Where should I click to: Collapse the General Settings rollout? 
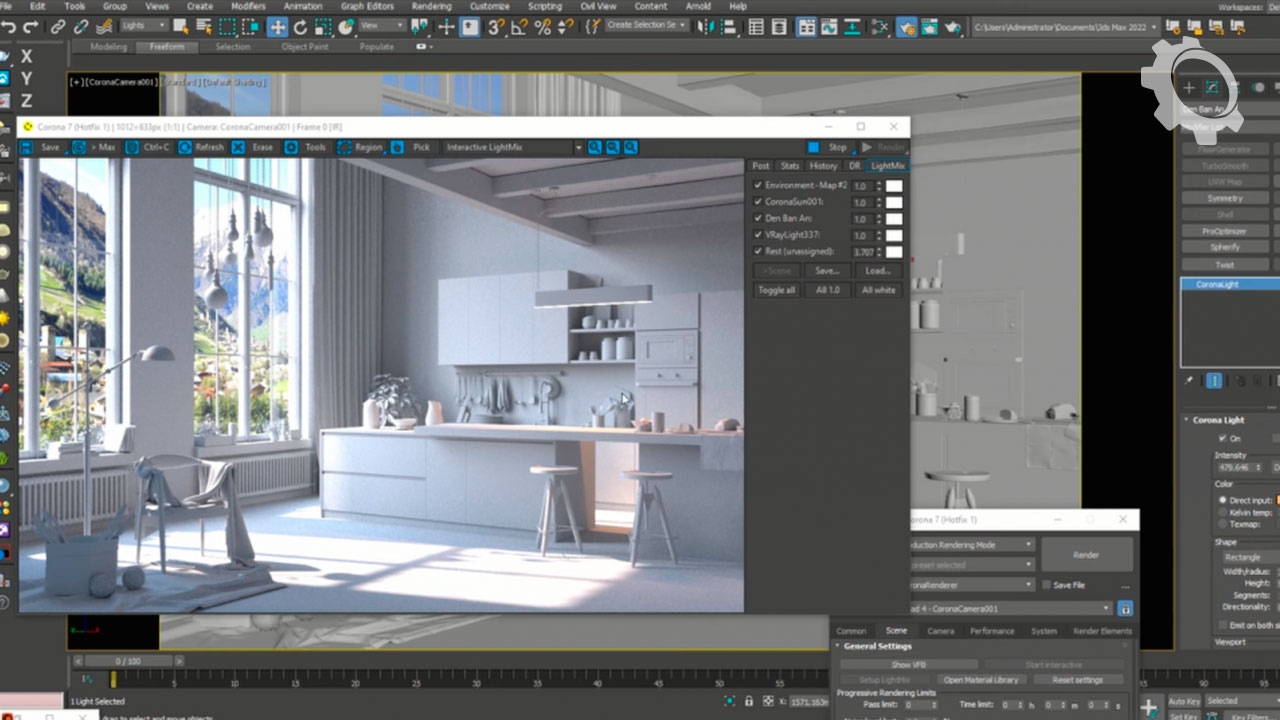point(880,646)
